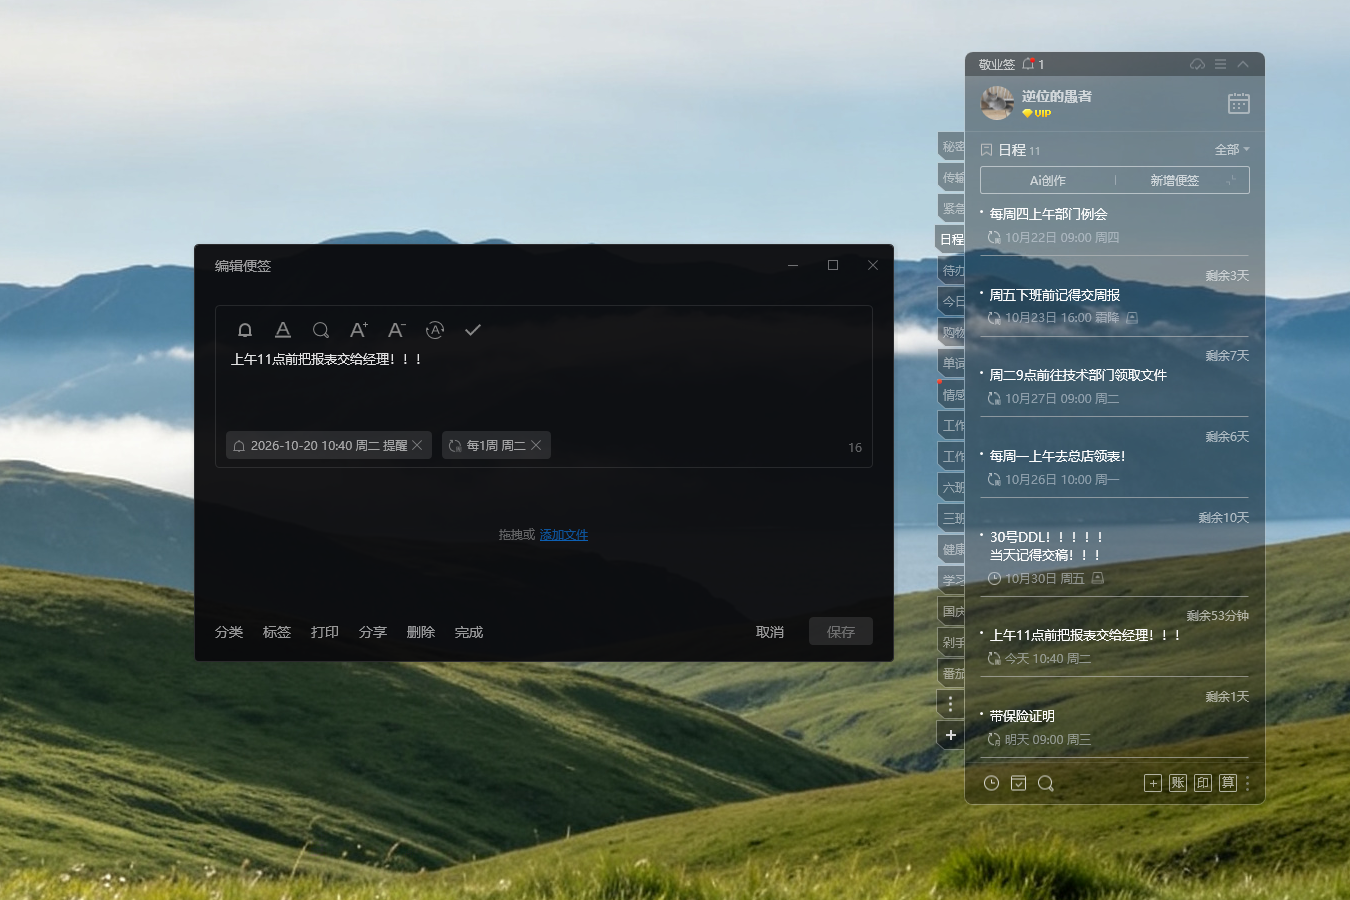
Task: Open the hamburger menu in 敬业签 title bar
Action: coord(1220,64)
